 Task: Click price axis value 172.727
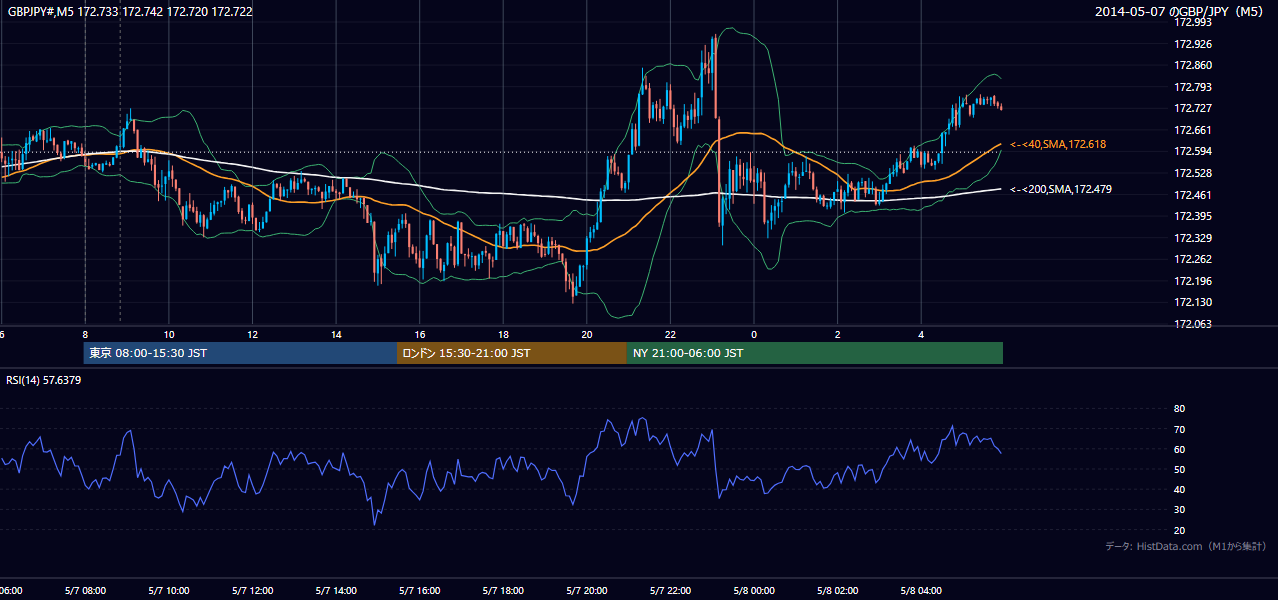[1193, 108]
